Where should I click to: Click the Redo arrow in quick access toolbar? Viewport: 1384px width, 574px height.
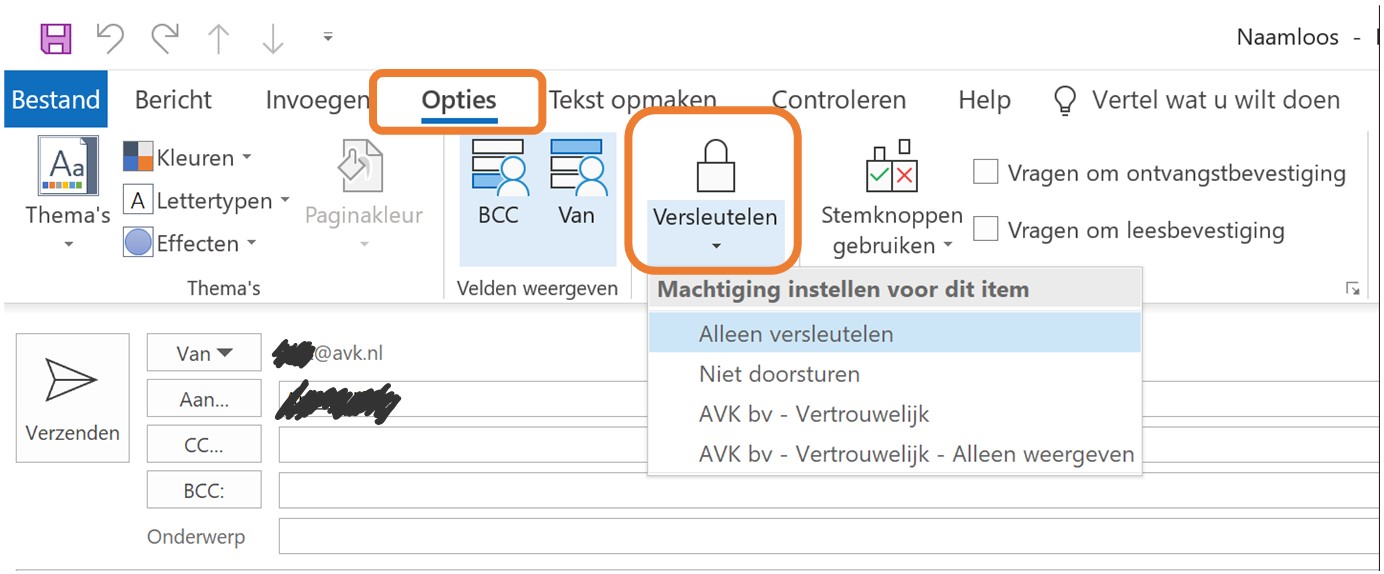[x=165, y=38]
